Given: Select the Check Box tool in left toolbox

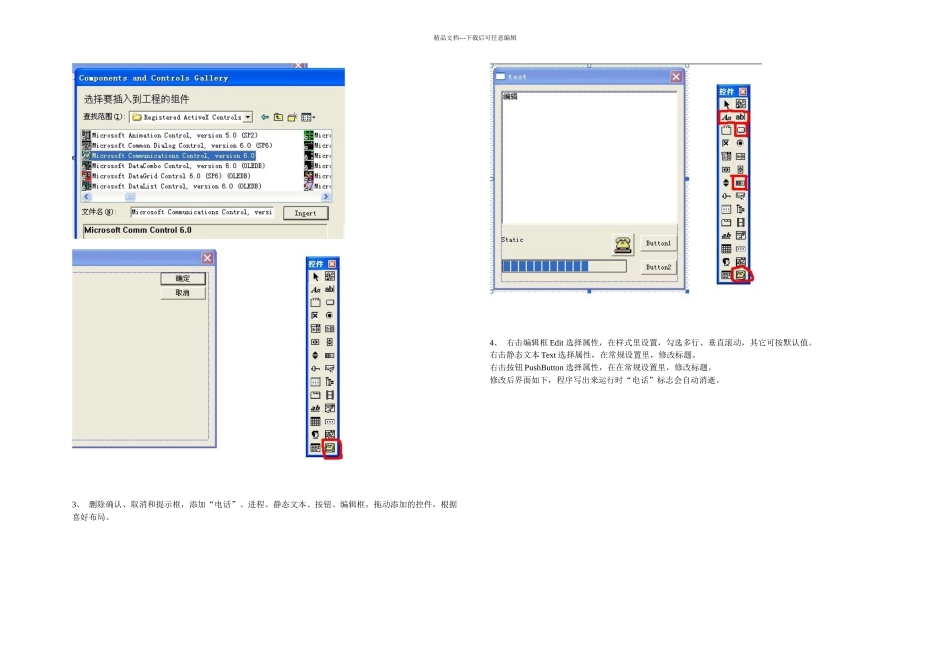Looking at the screenshot, I should tap(315, 315).
